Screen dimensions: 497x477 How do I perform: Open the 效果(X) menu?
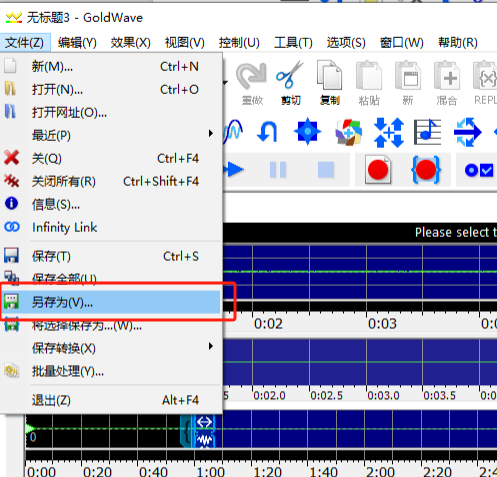[x=131, y=43]
